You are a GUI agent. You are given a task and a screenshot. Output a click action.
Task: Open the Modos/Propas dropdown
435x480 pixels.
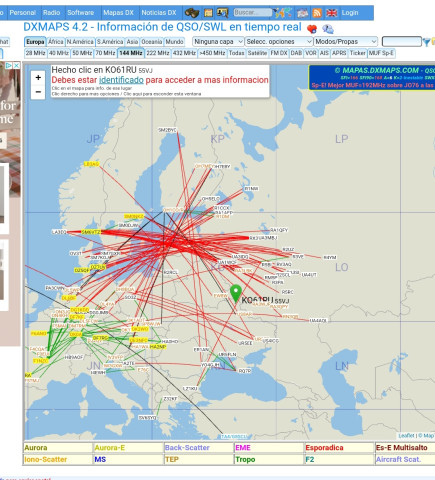(x=345, y=42)
